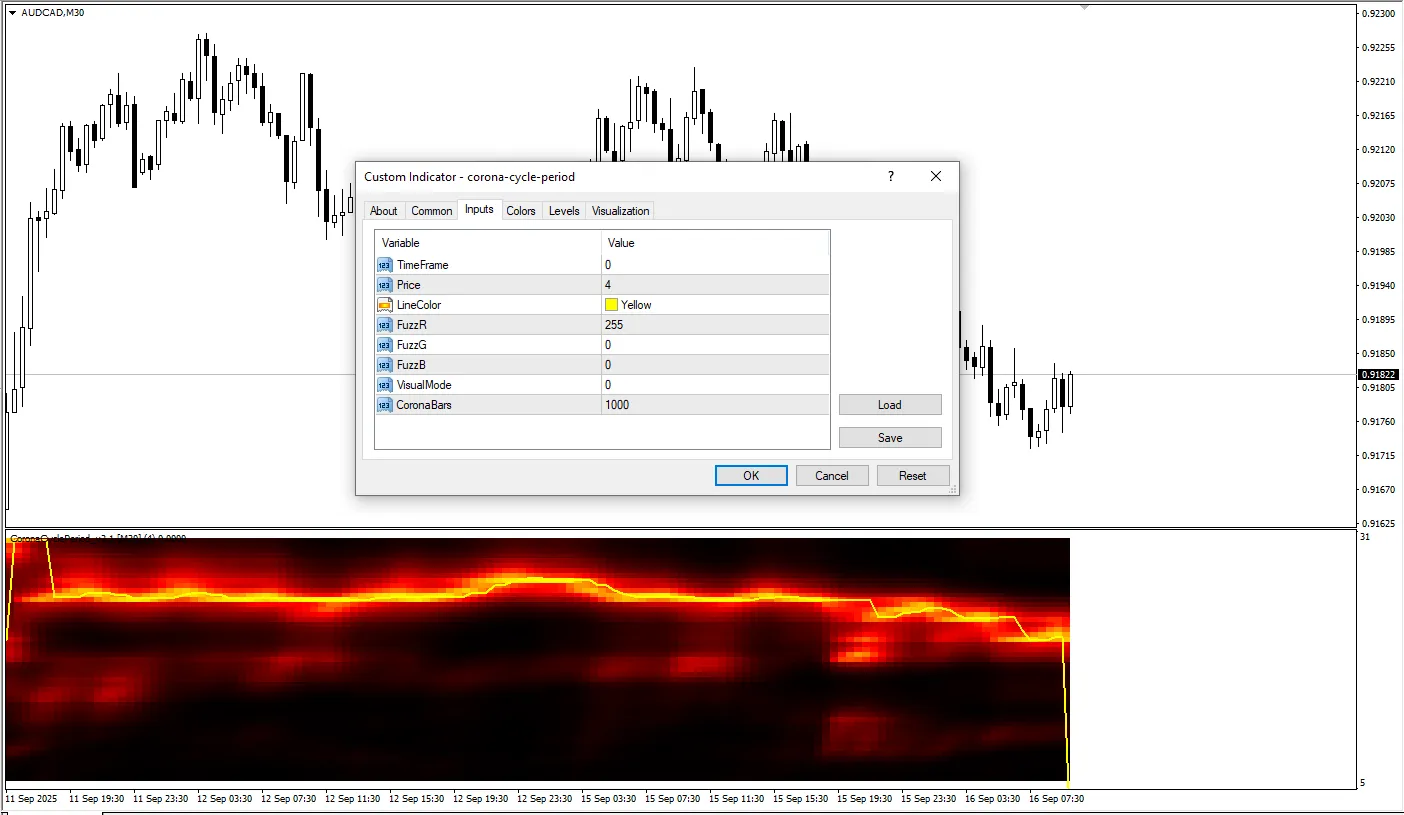Image resolution: width=1404 pixels, height=815 pixels.
Task: Click the Value column header
Action: [715, 243]
